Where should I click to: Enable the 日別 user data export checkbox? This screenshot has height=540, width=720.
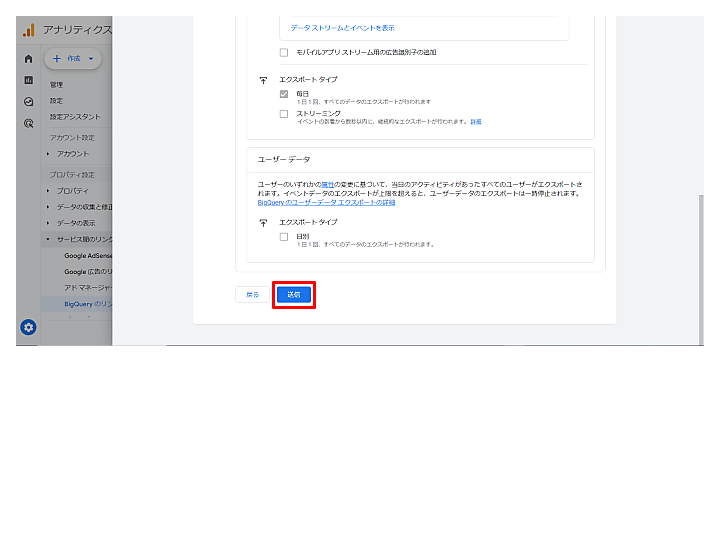[284, 237]
